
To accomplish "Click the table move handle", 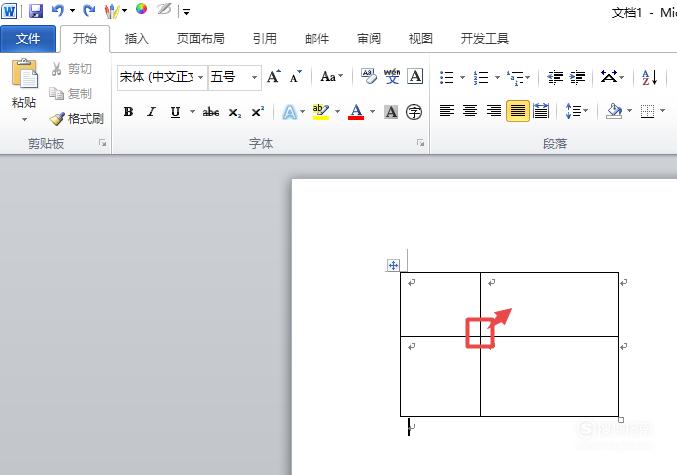I will click(x=393, y=265).
